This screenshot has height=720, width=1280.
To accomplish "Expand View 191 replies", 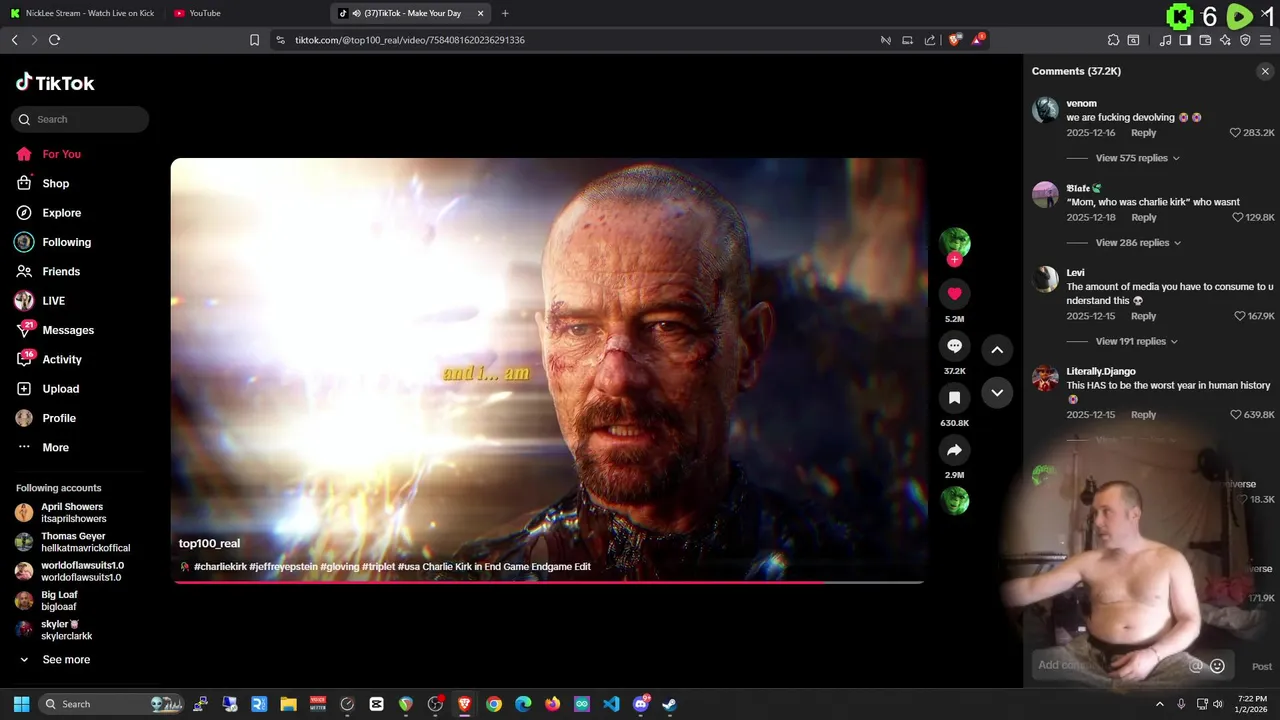I will click(x=1136, y=341).
